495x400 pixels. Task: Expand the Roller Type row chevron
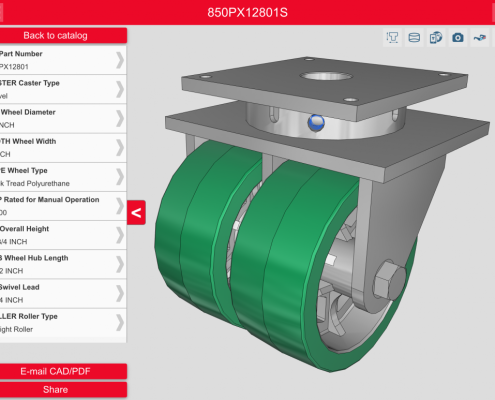tap(120, 322)
